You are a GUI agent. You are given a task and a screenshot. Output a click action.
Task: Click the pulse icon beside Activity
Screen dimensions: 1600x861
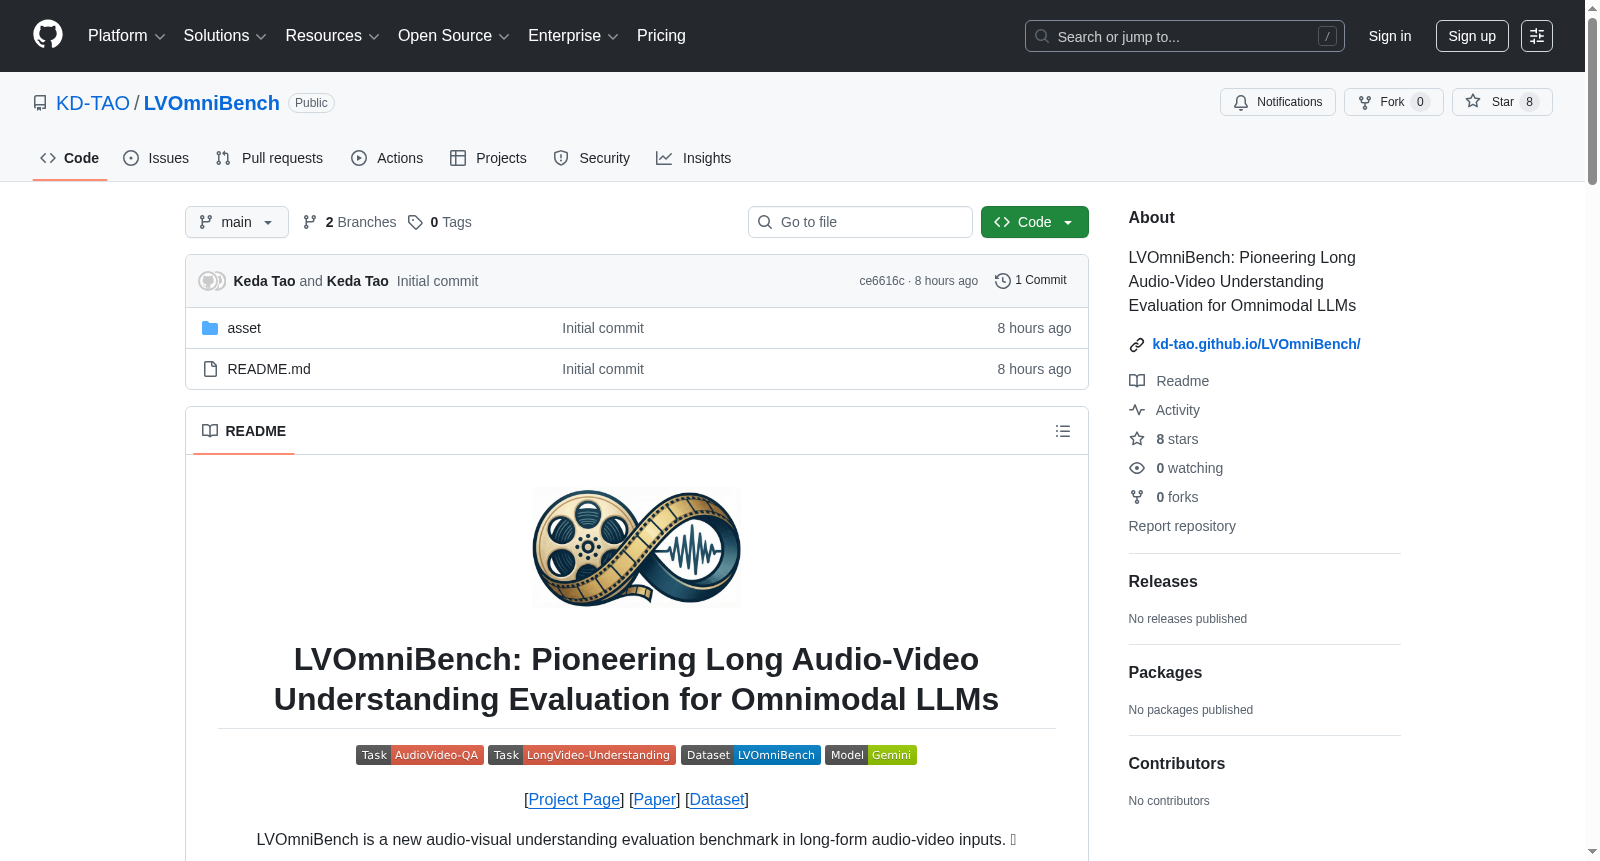pos(1137,410)
